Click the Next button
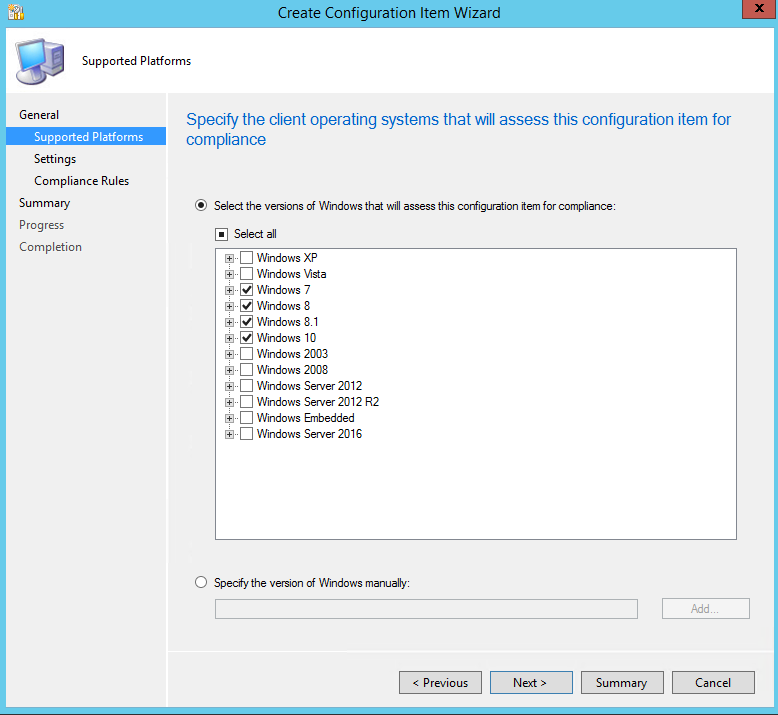778x715 pixels. (530, 683)
